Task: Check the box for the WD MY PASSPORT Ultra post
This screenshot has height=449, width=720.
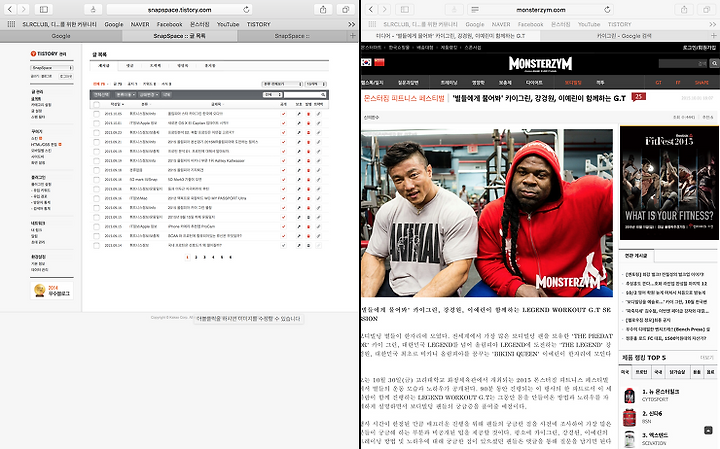Action: point(96,198)
